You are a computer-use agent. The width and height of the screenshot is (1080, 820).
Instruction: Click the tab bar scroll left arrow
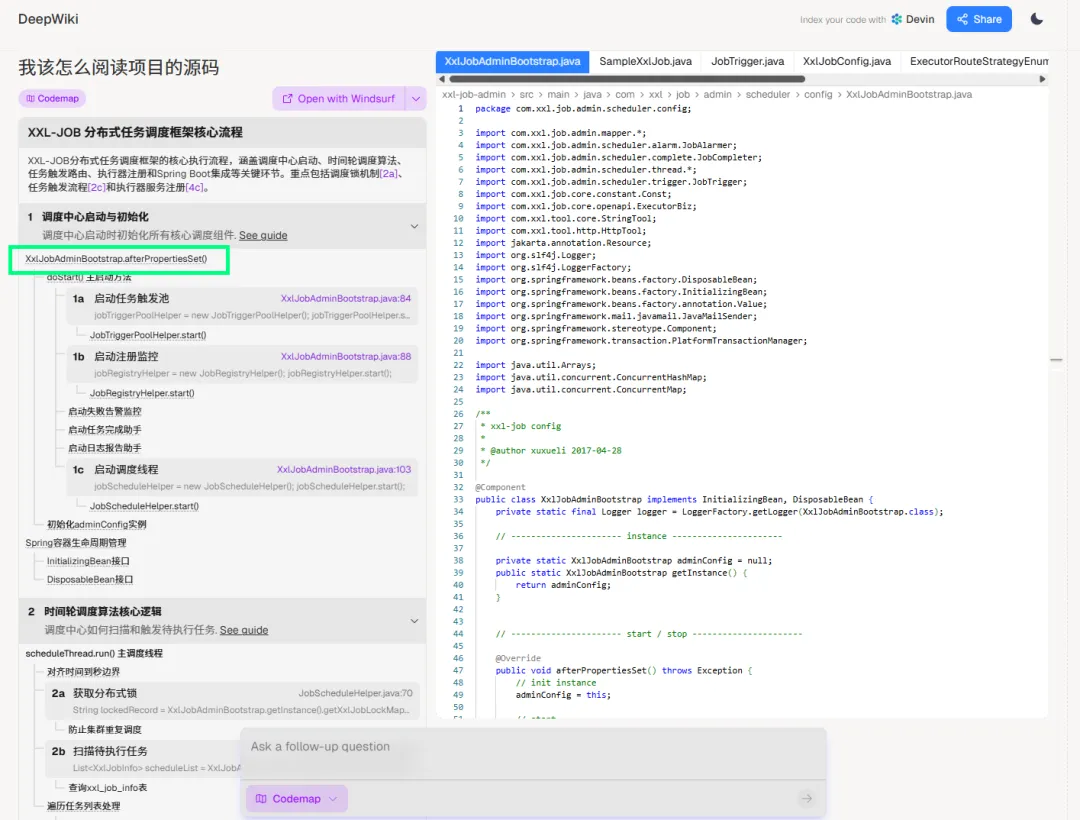pyautogui.click(x=442, y=79)
